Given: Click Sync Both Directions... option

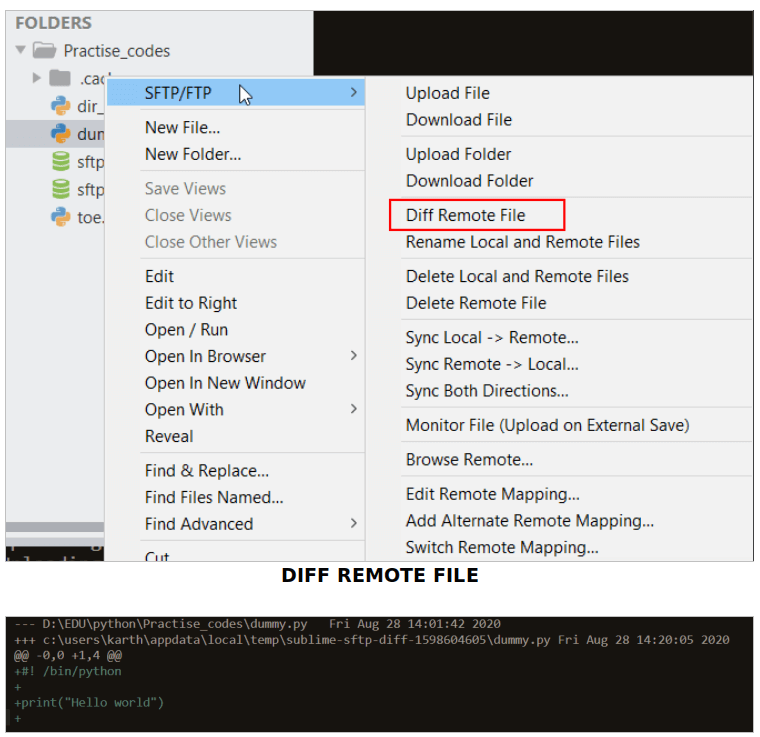Looking at the screenshot, I should point(486,390).
